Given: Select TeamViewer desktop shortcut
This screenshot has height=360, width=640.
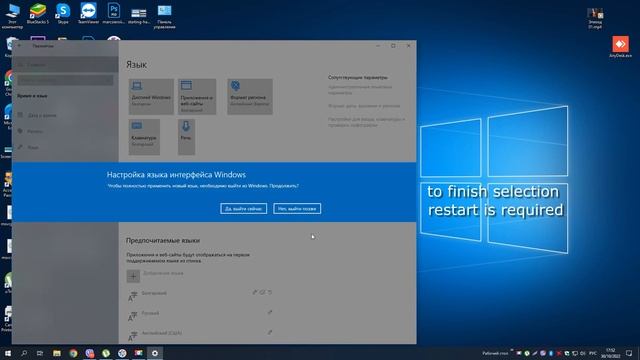Looking at the screenshot, I should 88,14.
